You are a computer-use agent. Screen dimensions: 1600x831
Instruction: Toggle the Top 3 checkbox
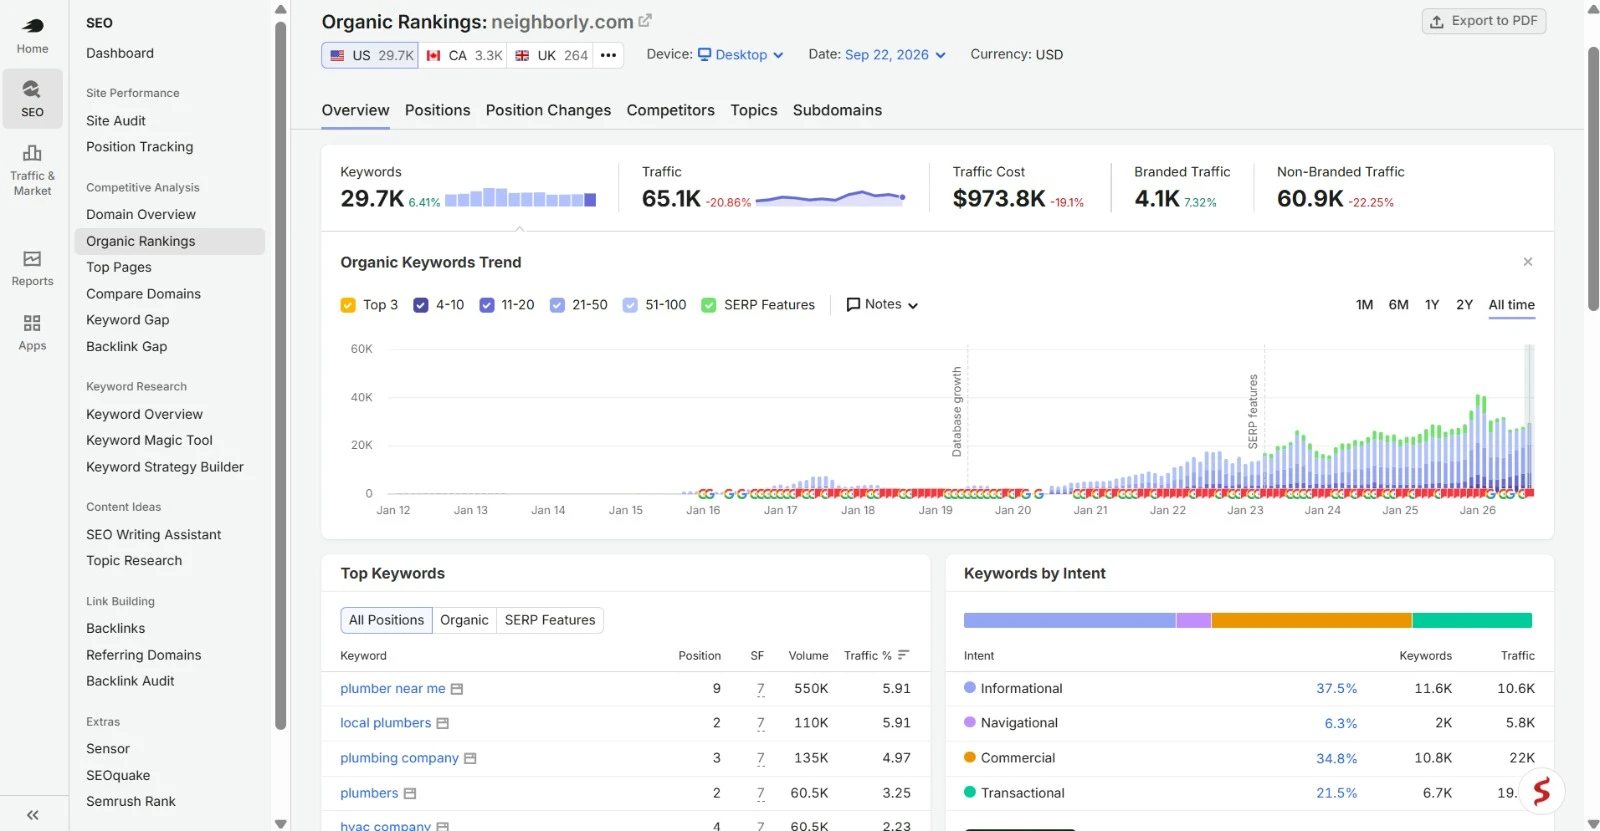[348, 305]
